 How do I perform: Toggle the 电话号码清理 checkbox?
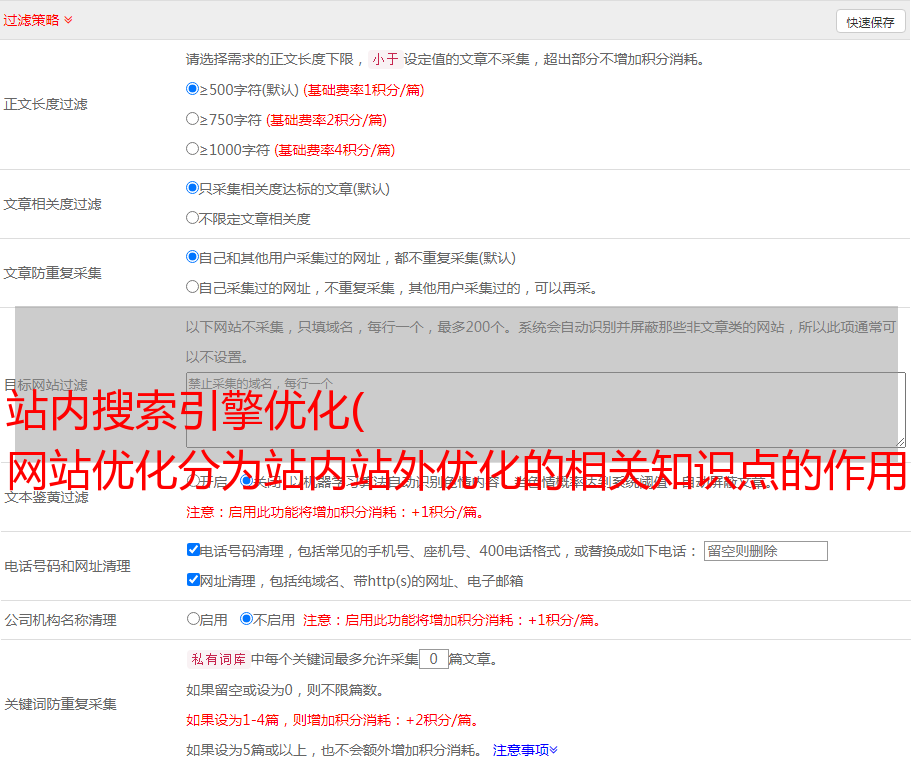point(193,550)
